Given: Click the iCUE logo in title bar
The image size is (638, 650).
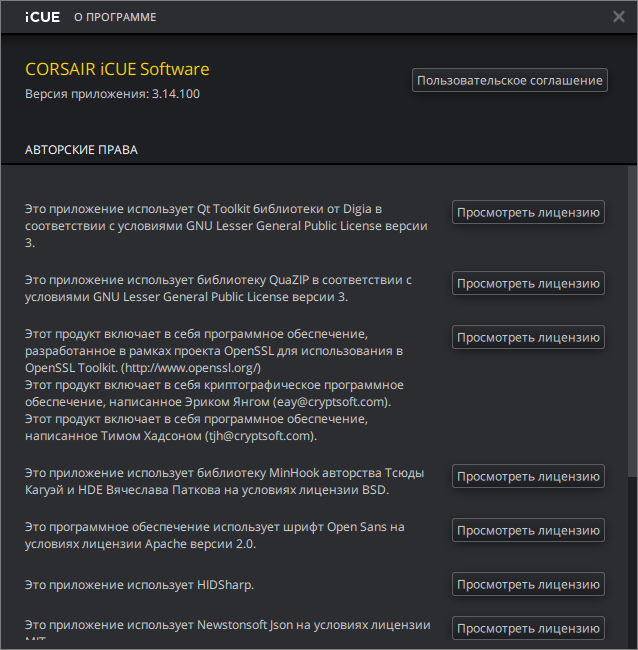Looking at the screenshot, I should (x=43, y=17).
